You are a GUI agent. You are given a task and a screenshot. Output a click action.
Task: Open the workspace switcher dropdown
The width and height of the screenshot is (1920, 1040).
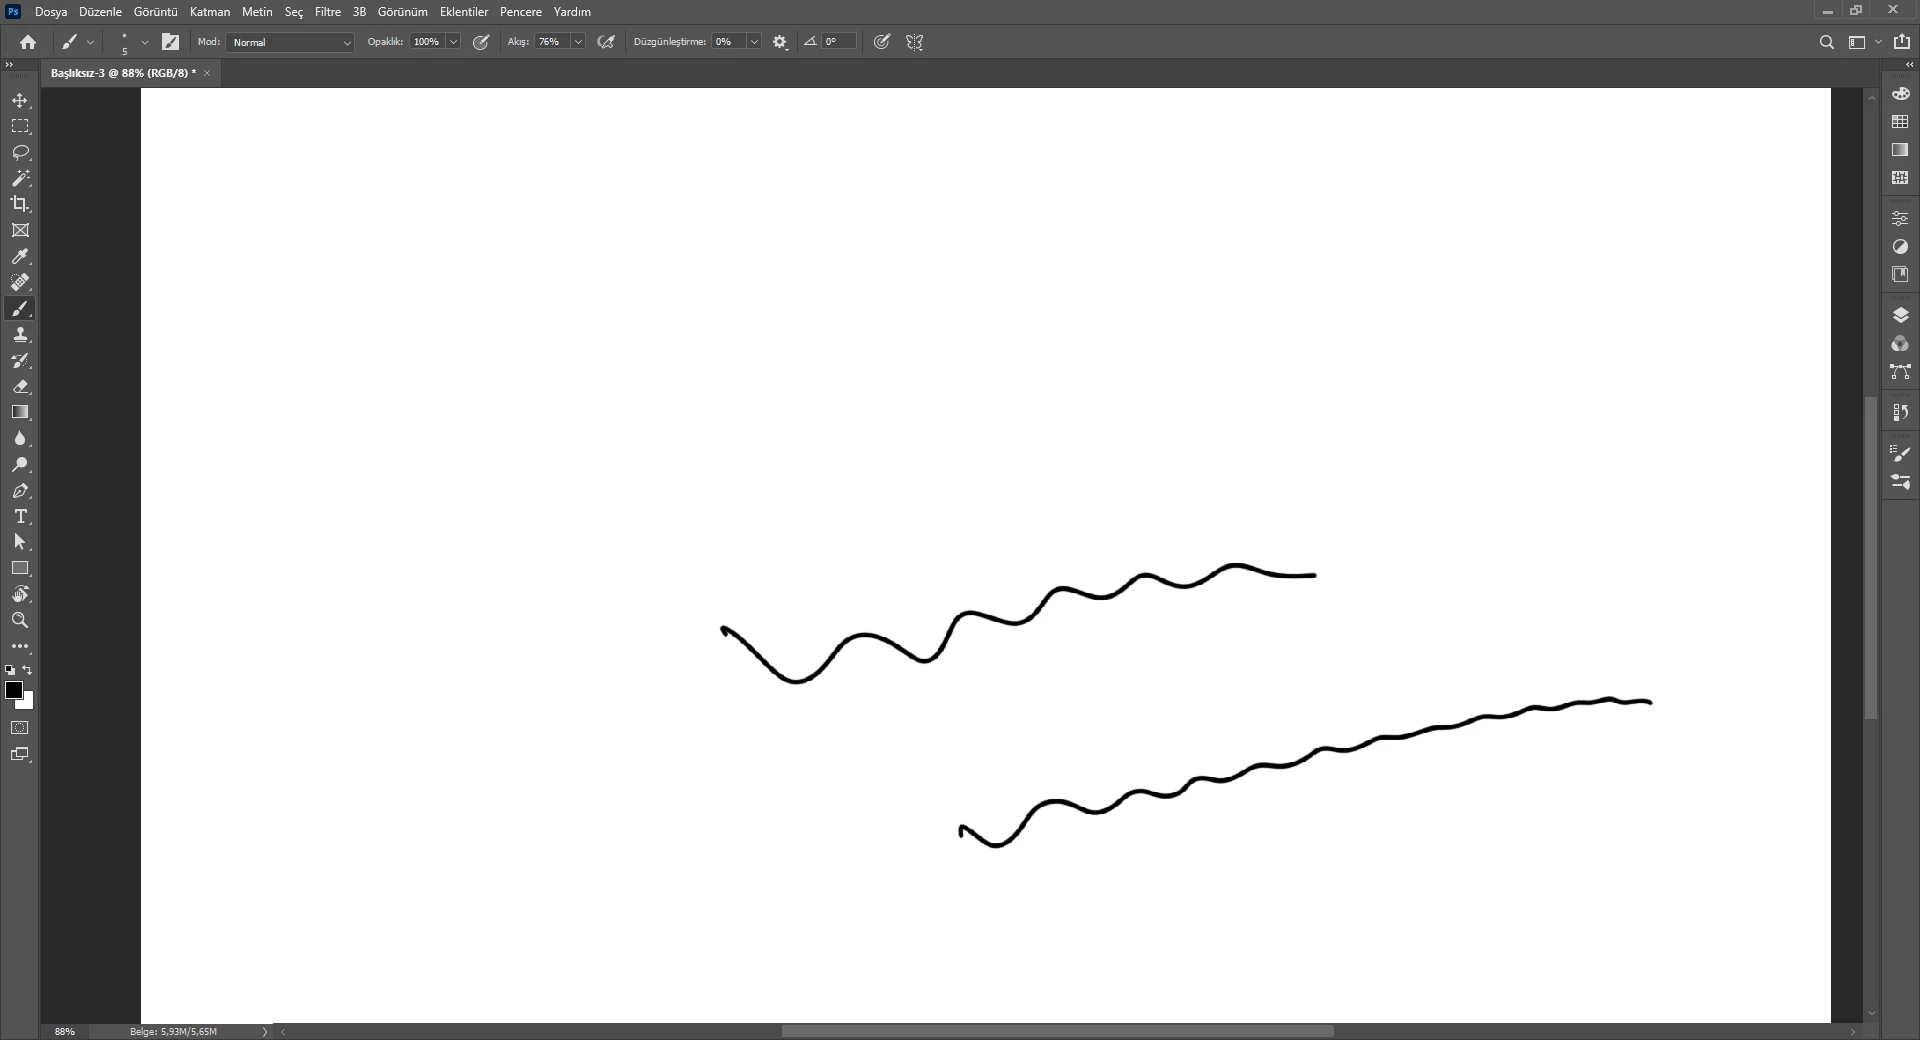click(1864, 42)
